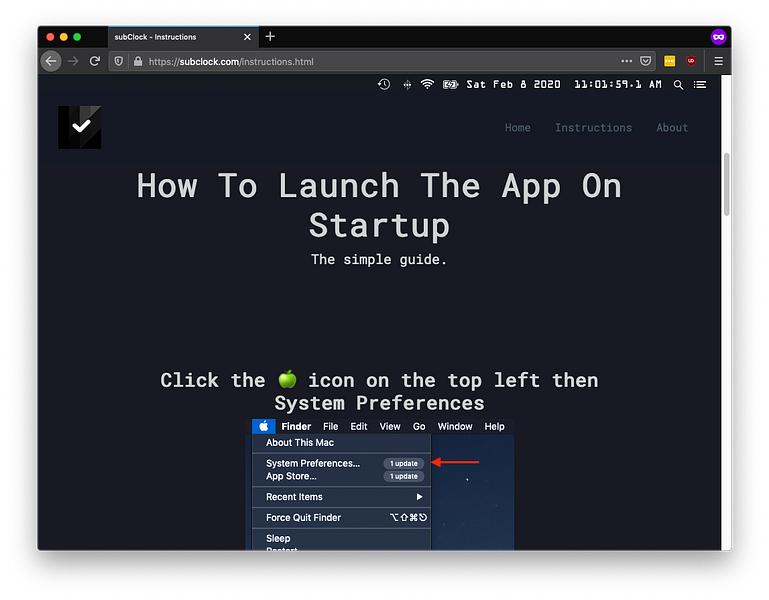Click File in the pictured menu bar
769x600 pixels.
[x=331, y=426]
